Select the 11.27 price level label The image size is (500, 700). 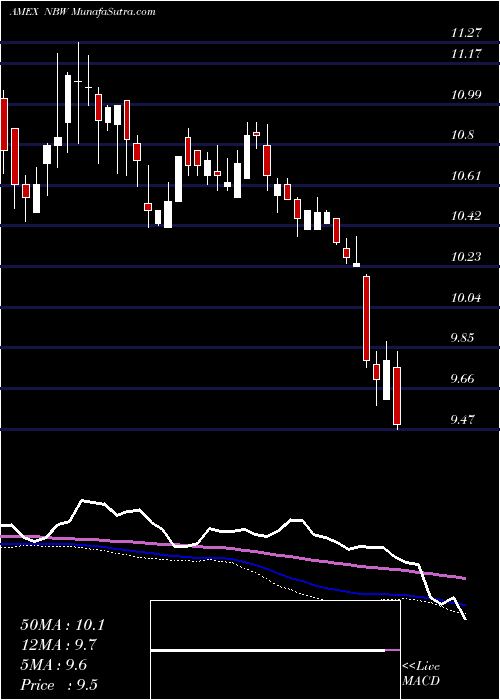(x=467, y=33)
